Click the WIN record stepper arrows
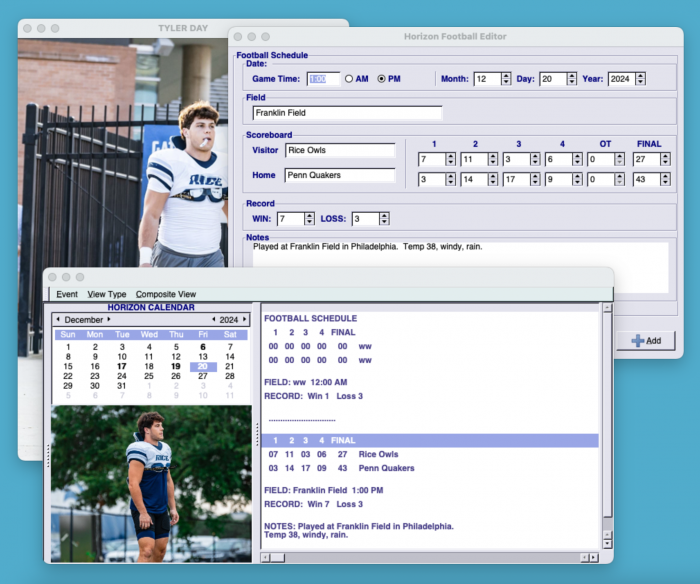 310,219
